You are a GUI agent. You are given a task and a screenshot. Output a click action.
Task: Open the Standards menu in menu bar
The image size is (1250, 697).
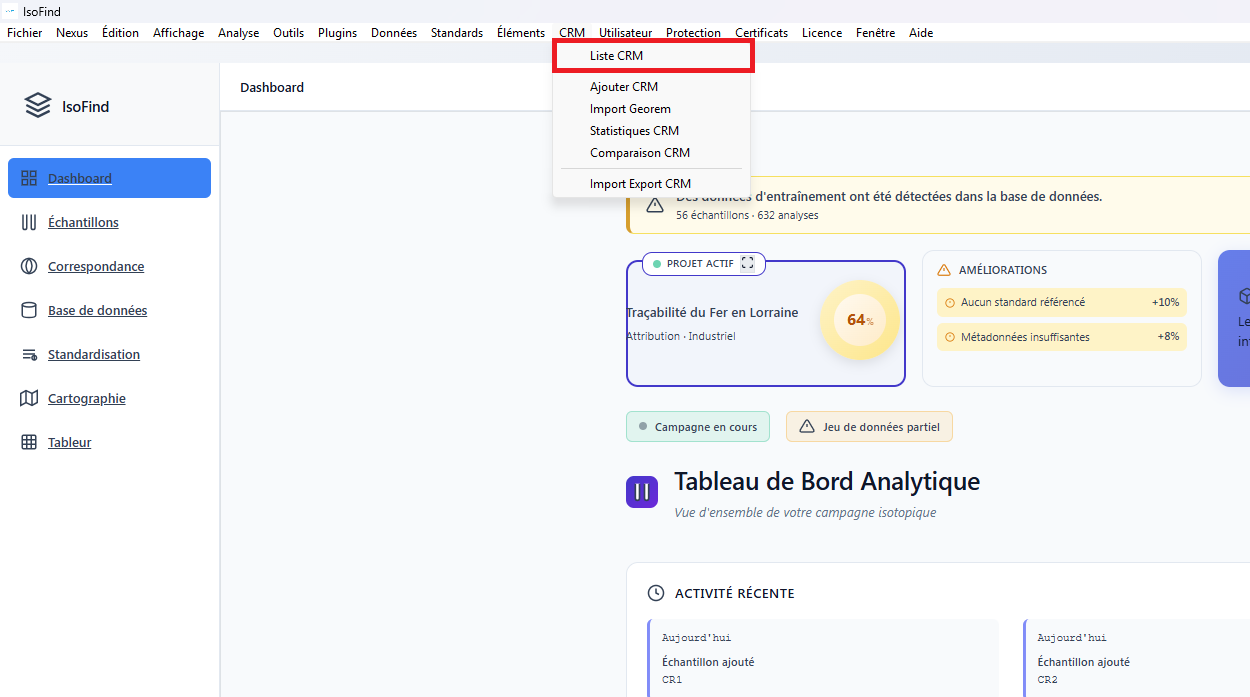[x=456, y=33]
